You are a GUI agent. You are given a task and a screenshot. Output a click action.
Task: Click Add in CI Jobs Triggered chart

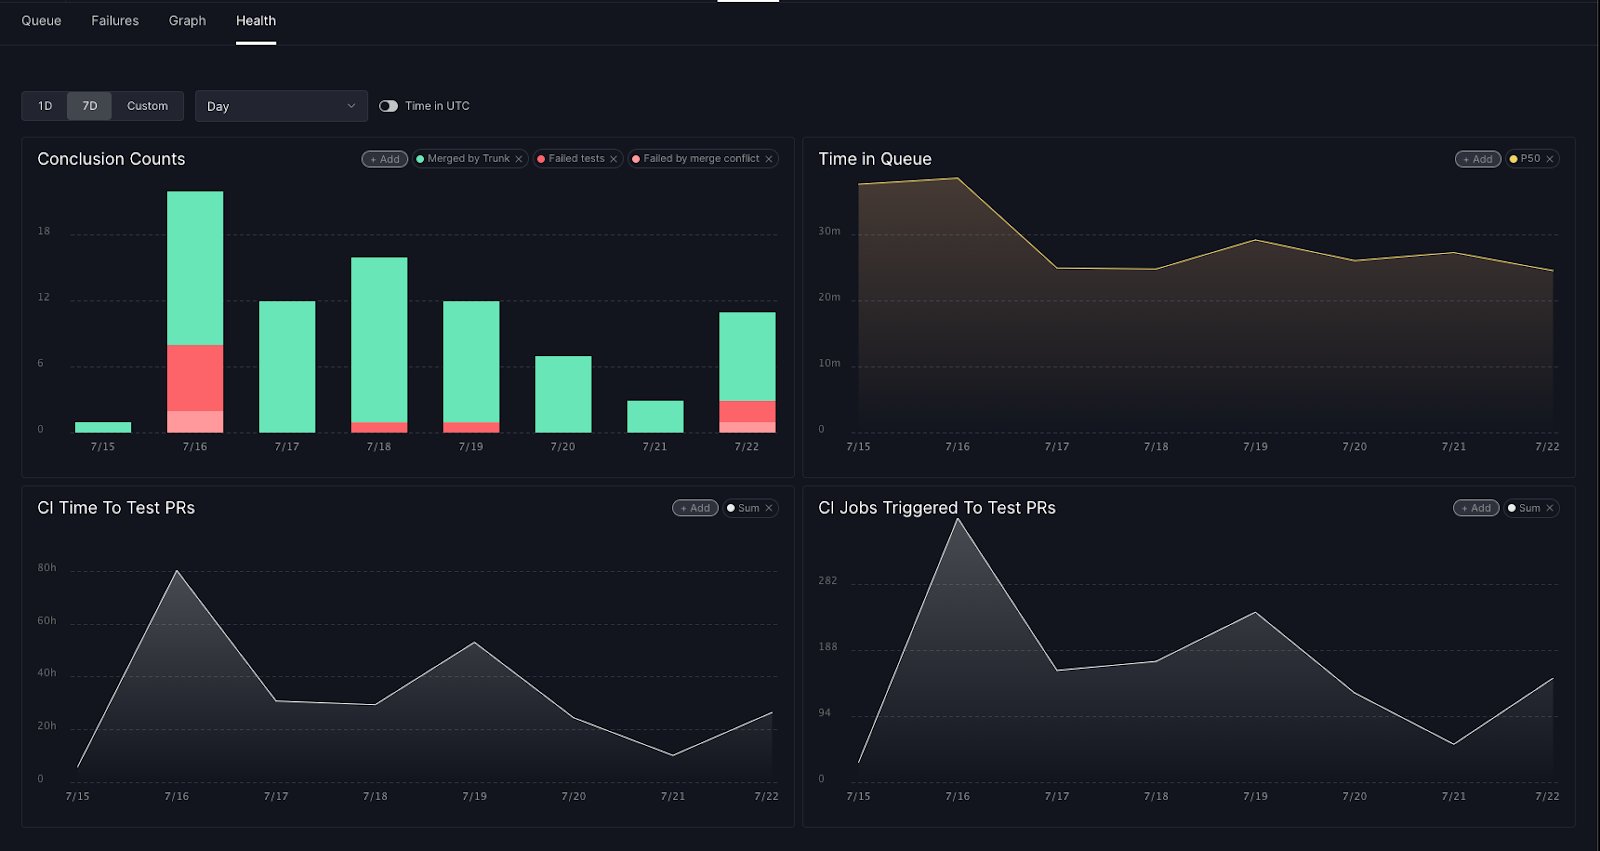point(1476,508)
